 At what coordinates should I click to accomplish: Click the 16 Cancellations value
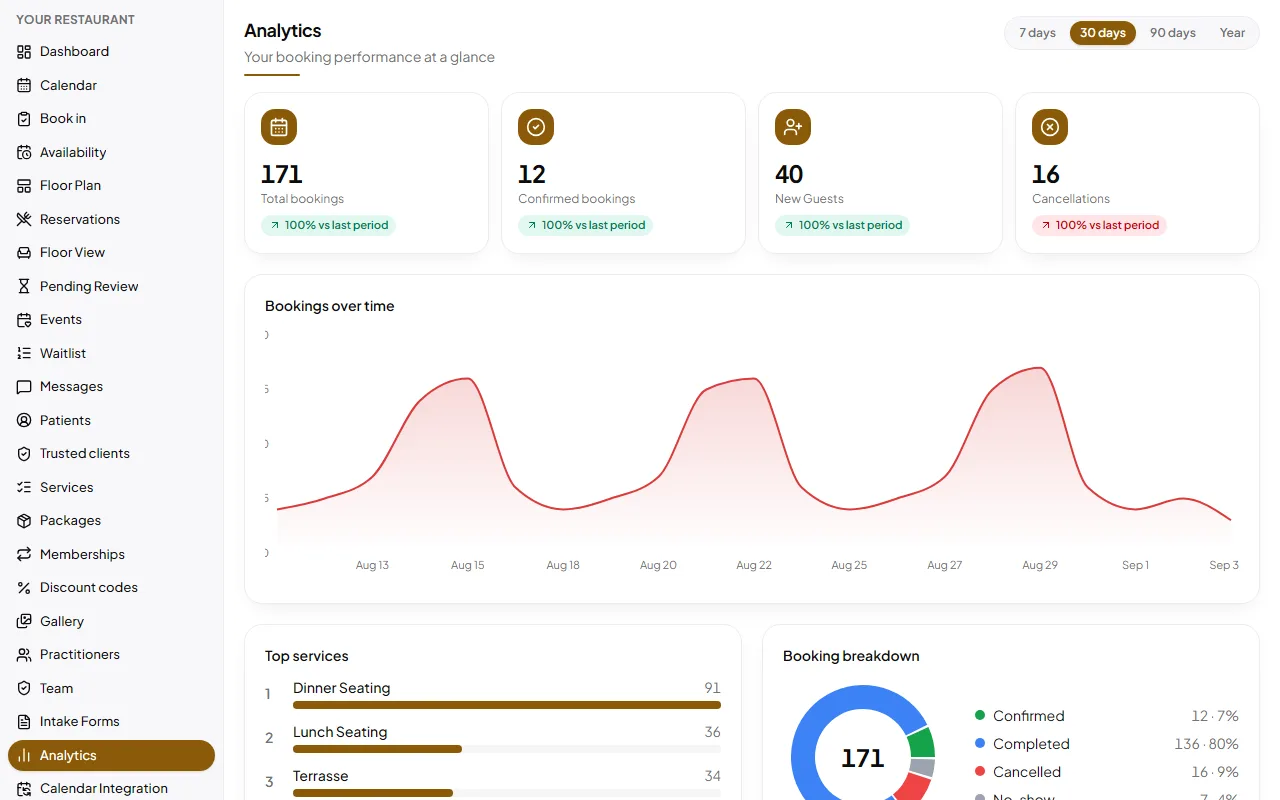[x=1046, y=174]
